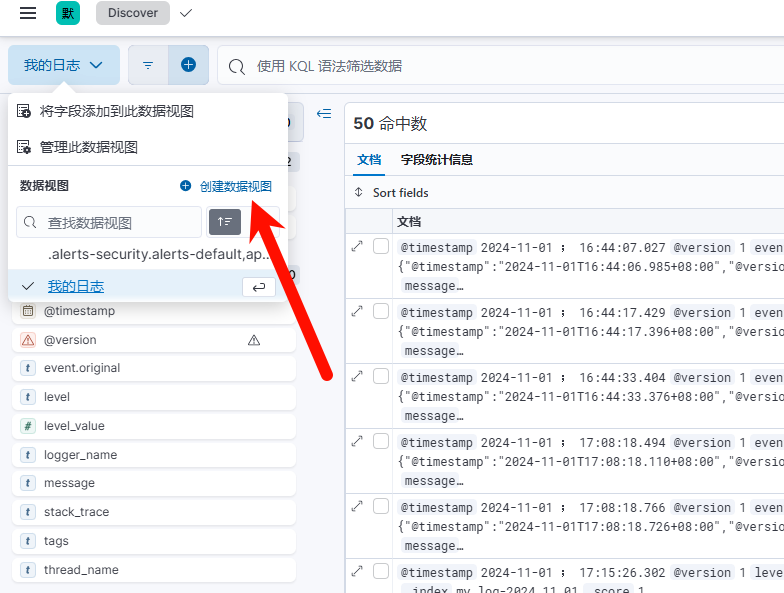Image resolution: width=784 pixels, height=593 pixels.
Task: Click text type icon of logger_name
Action: point(28,455)
